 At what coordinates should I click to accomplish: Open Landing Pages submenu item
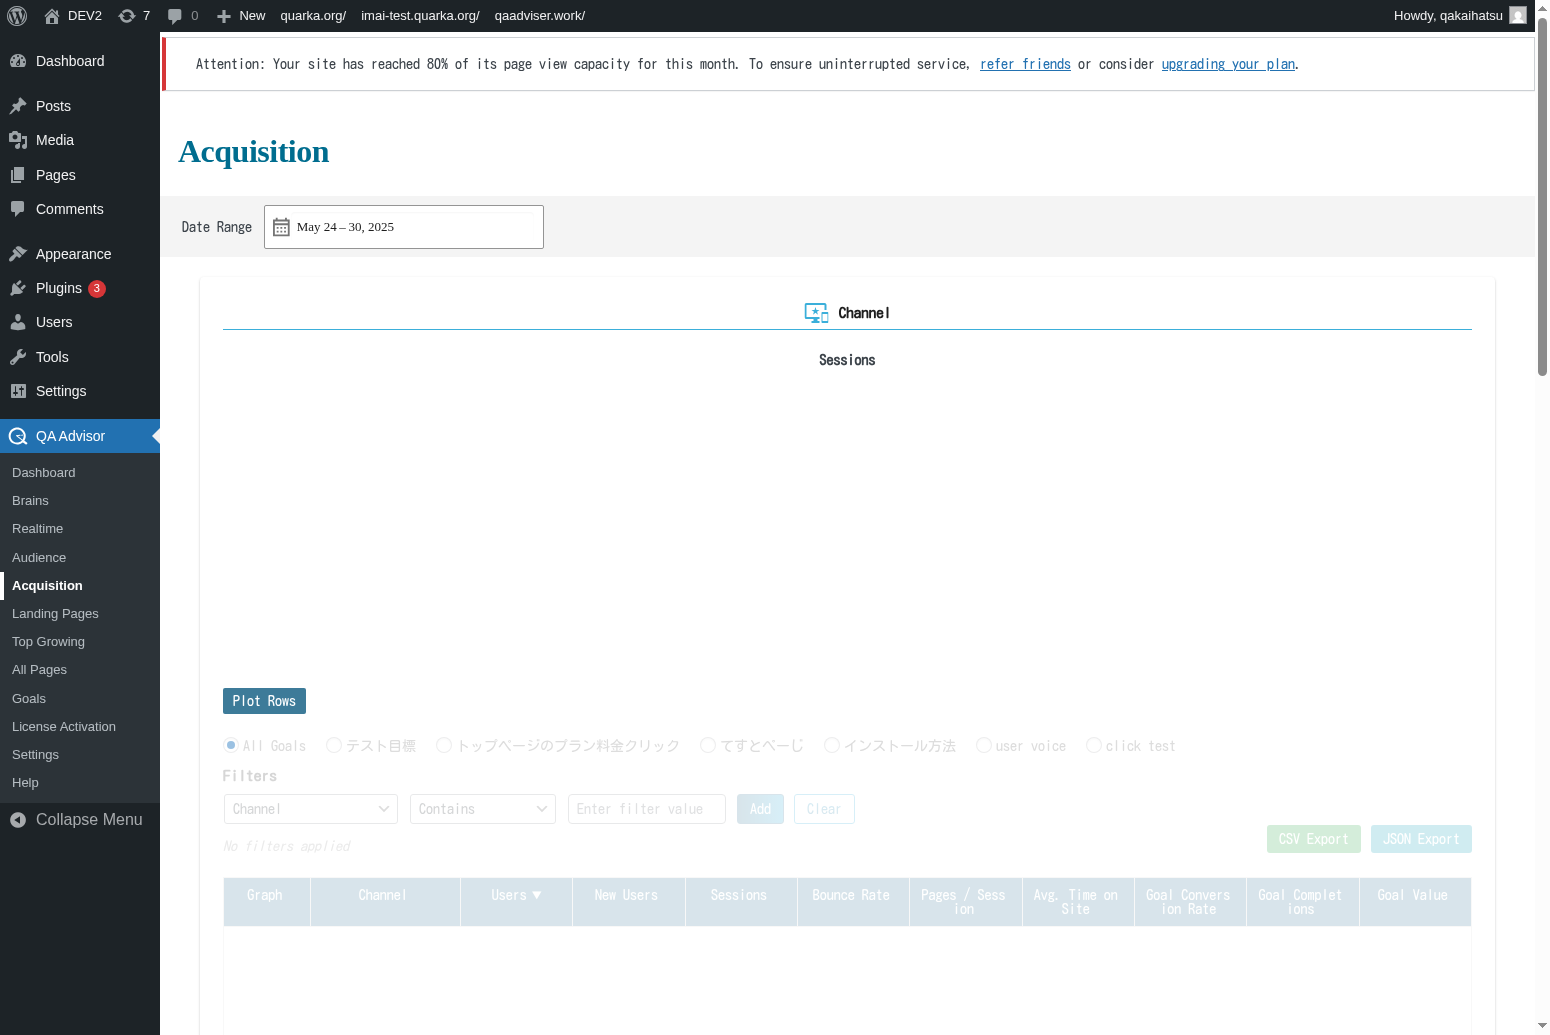[55, 614]
